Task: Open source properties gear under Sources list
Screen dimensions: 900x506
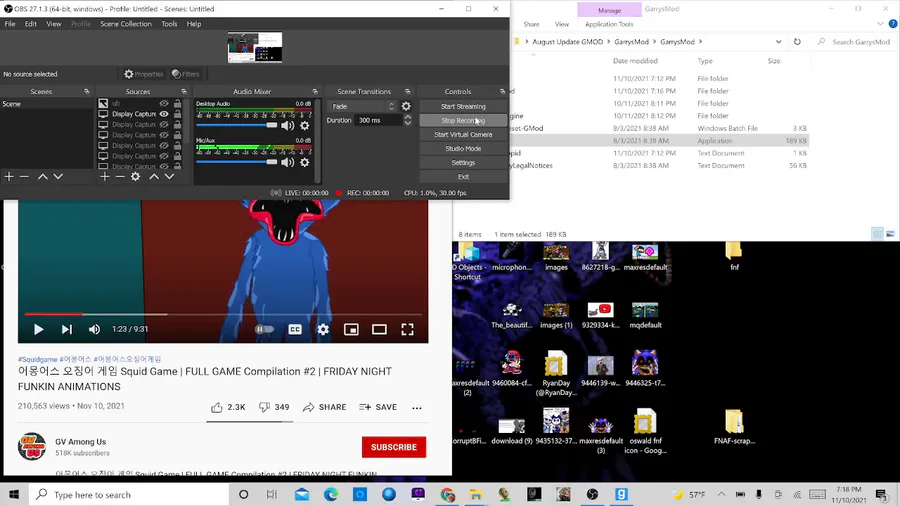Action: coord(135,177)
